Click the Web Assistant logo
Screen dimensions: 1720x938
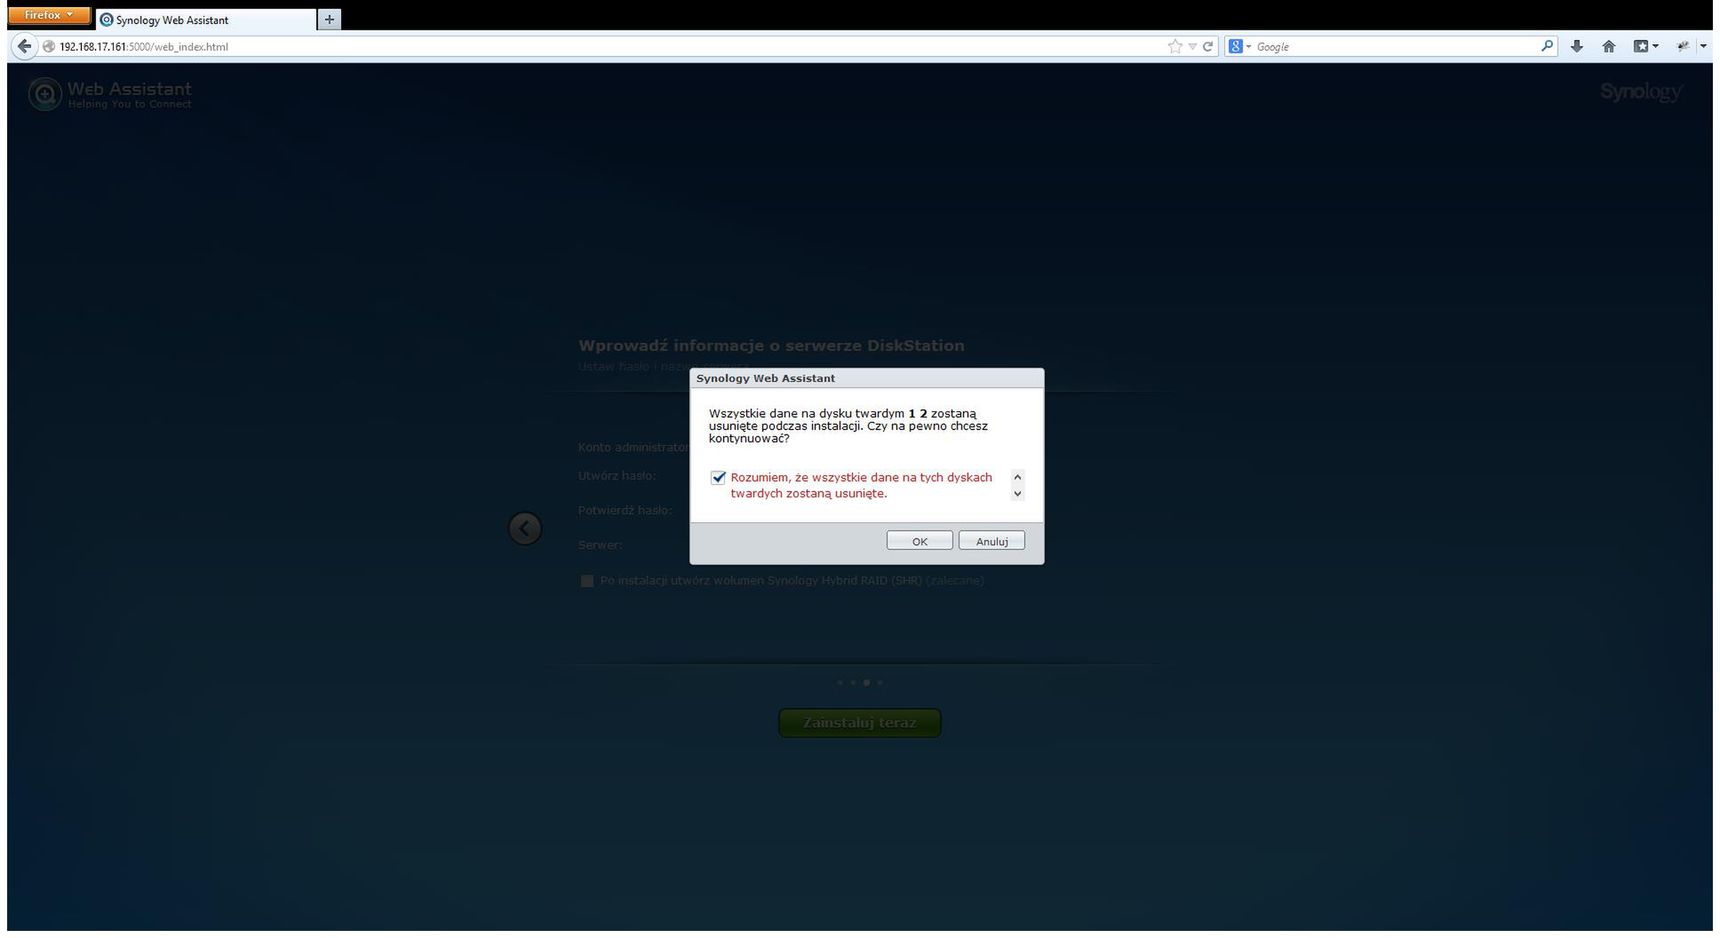coord(110,94)
